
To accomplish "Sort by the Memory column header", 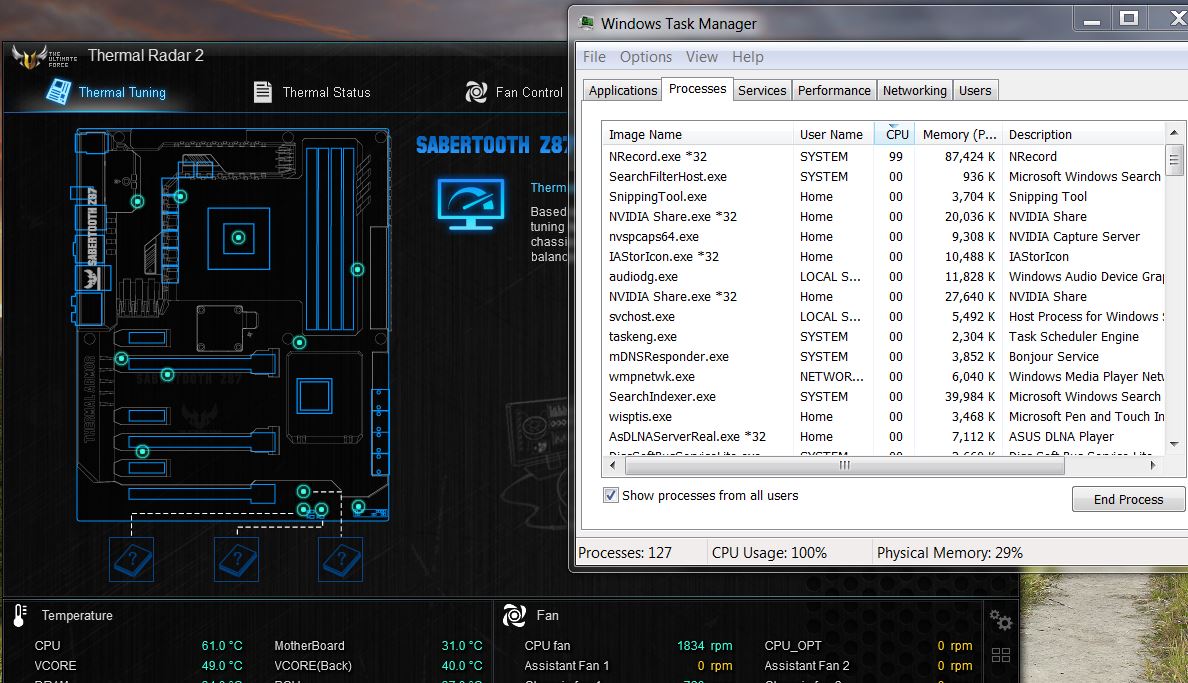I will [958, 134].
